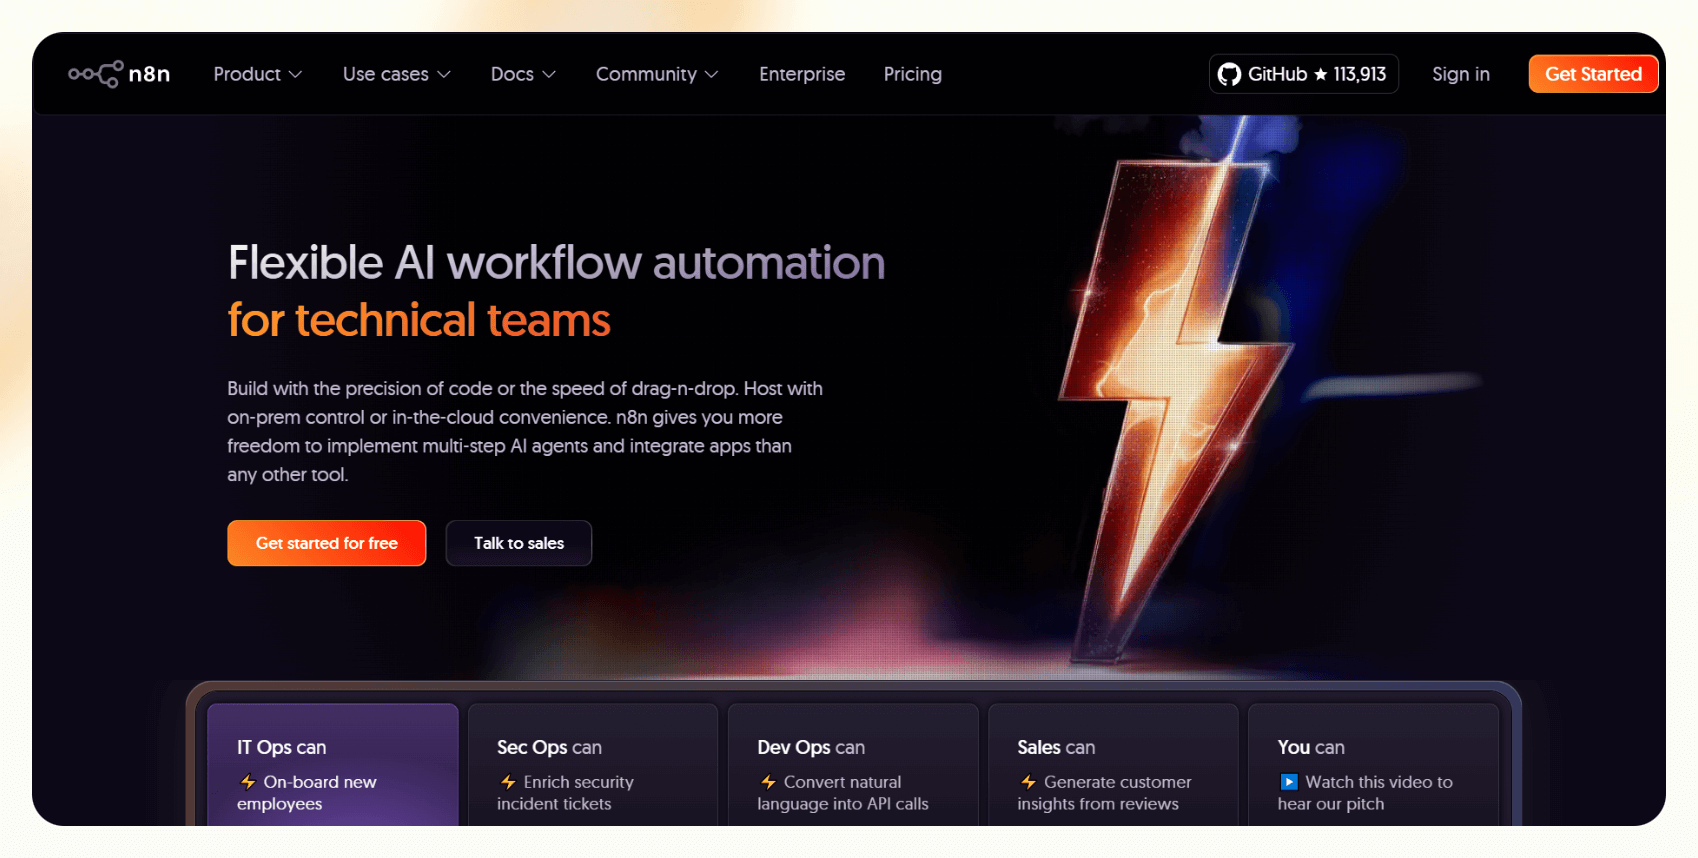Expand the Product chevron in navbar
Screen dimensions: 1698x858
tap(295, 75)
